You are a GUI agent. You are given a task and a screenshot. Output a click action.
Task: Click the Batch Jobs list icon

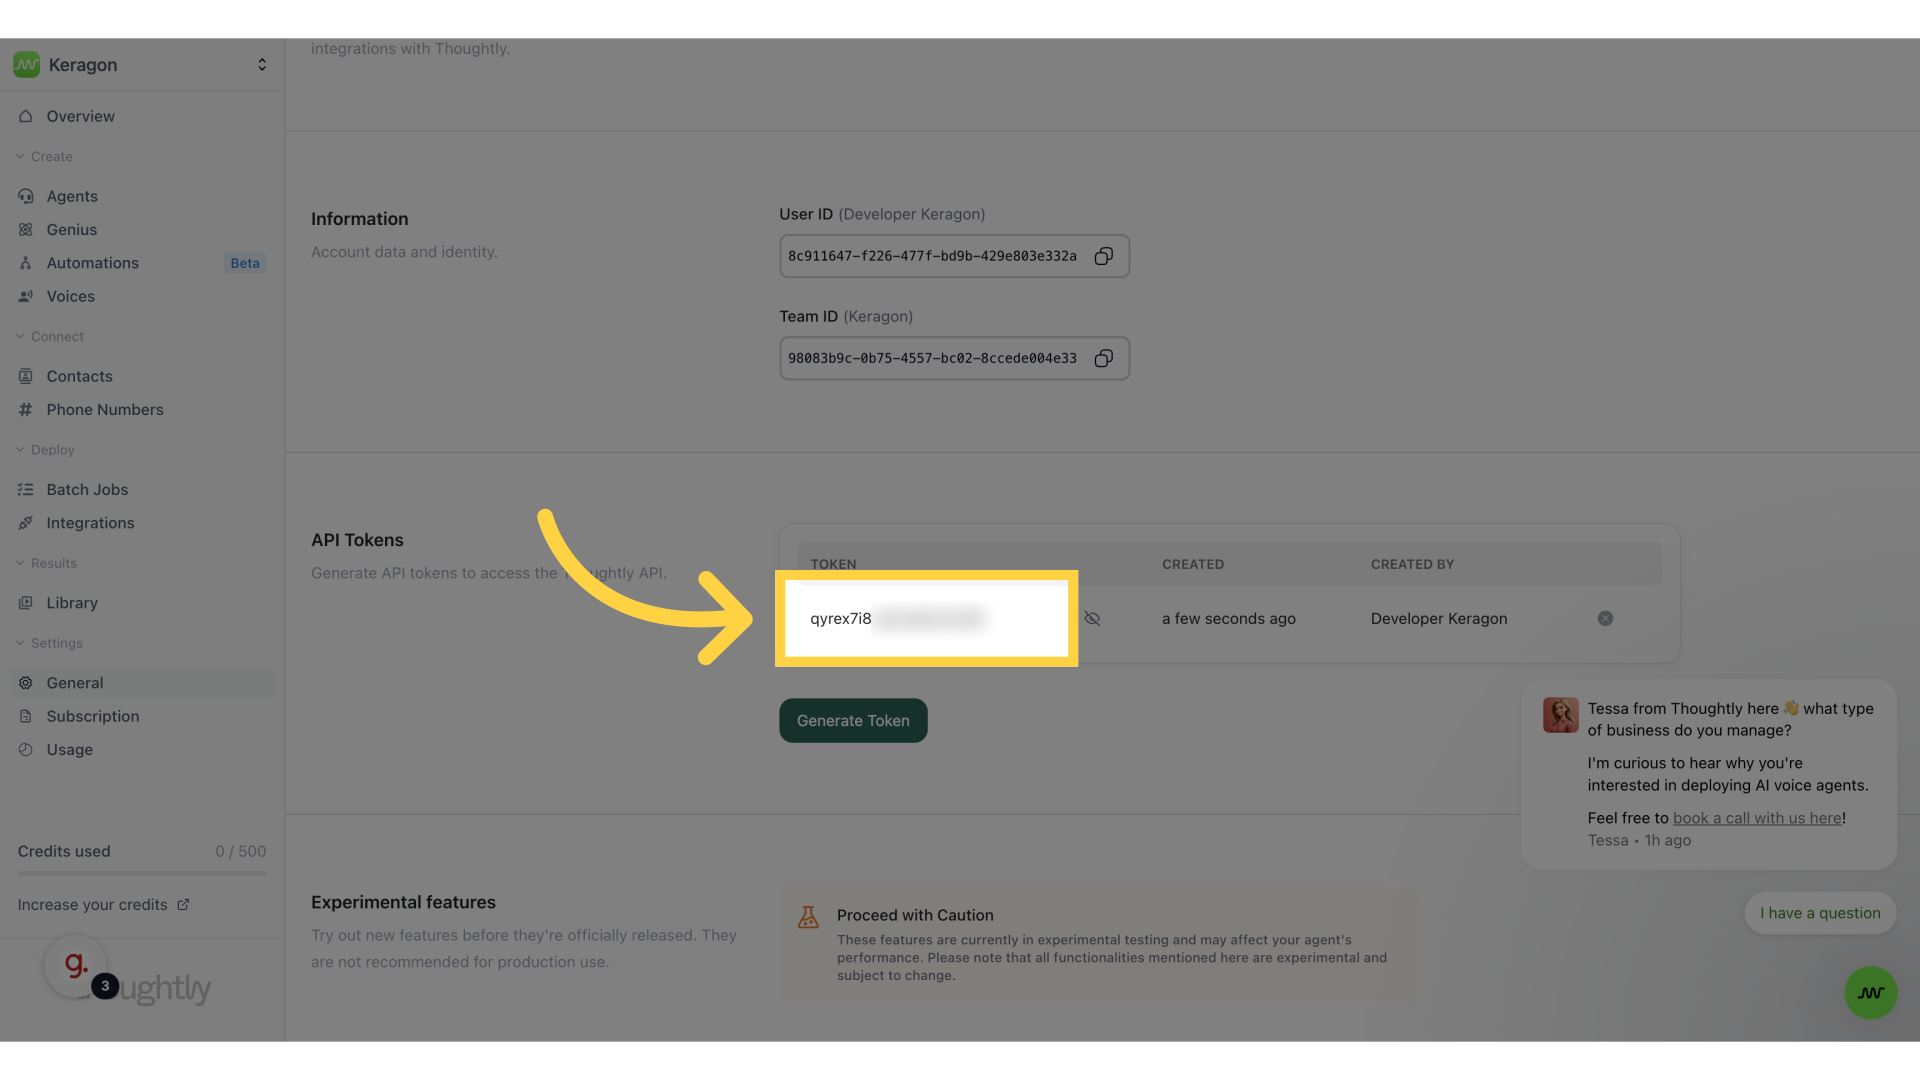(26, 490)
